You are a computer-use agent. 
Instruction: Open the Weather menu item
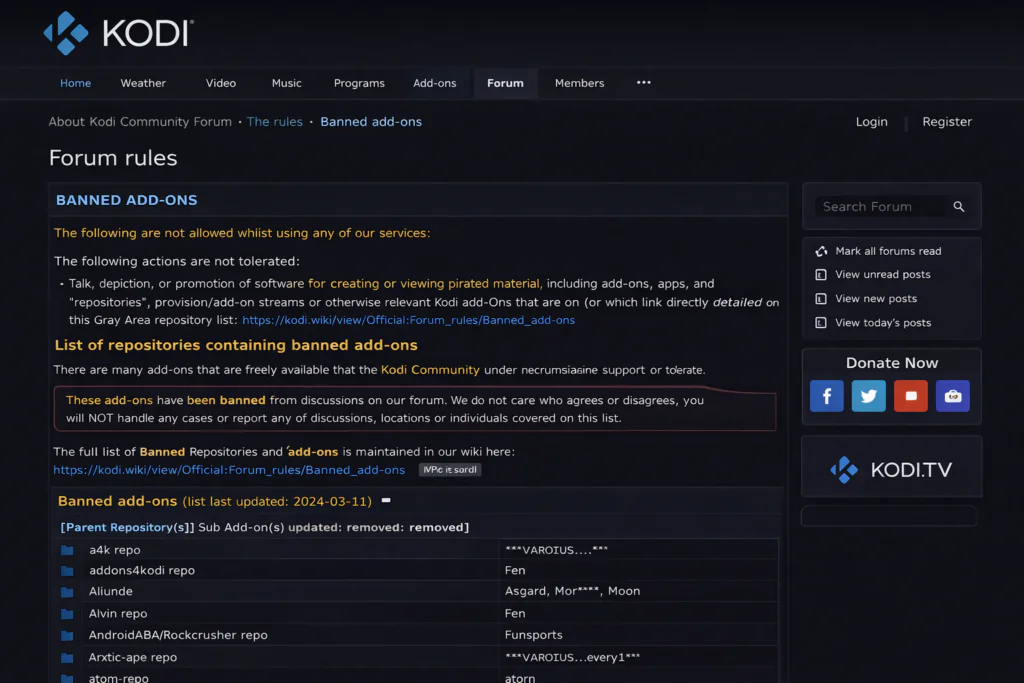(x=143, y=83)
